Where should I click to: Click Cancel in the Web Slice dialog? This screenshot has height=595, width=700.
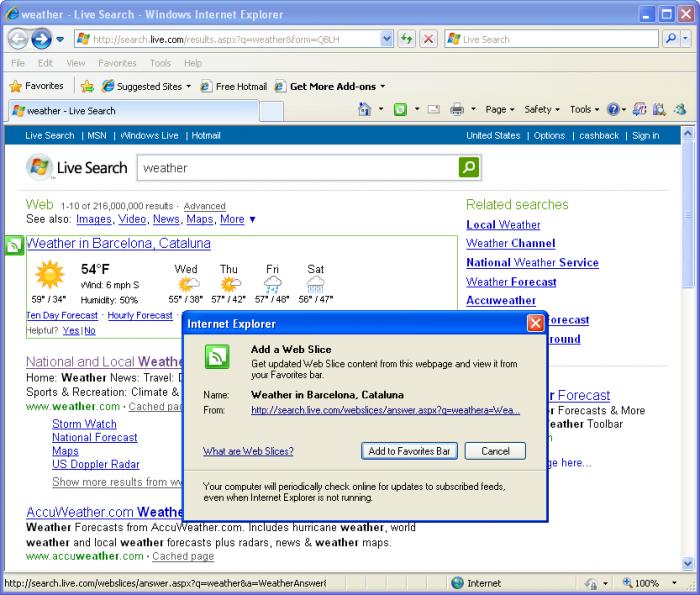pos(495,451)
